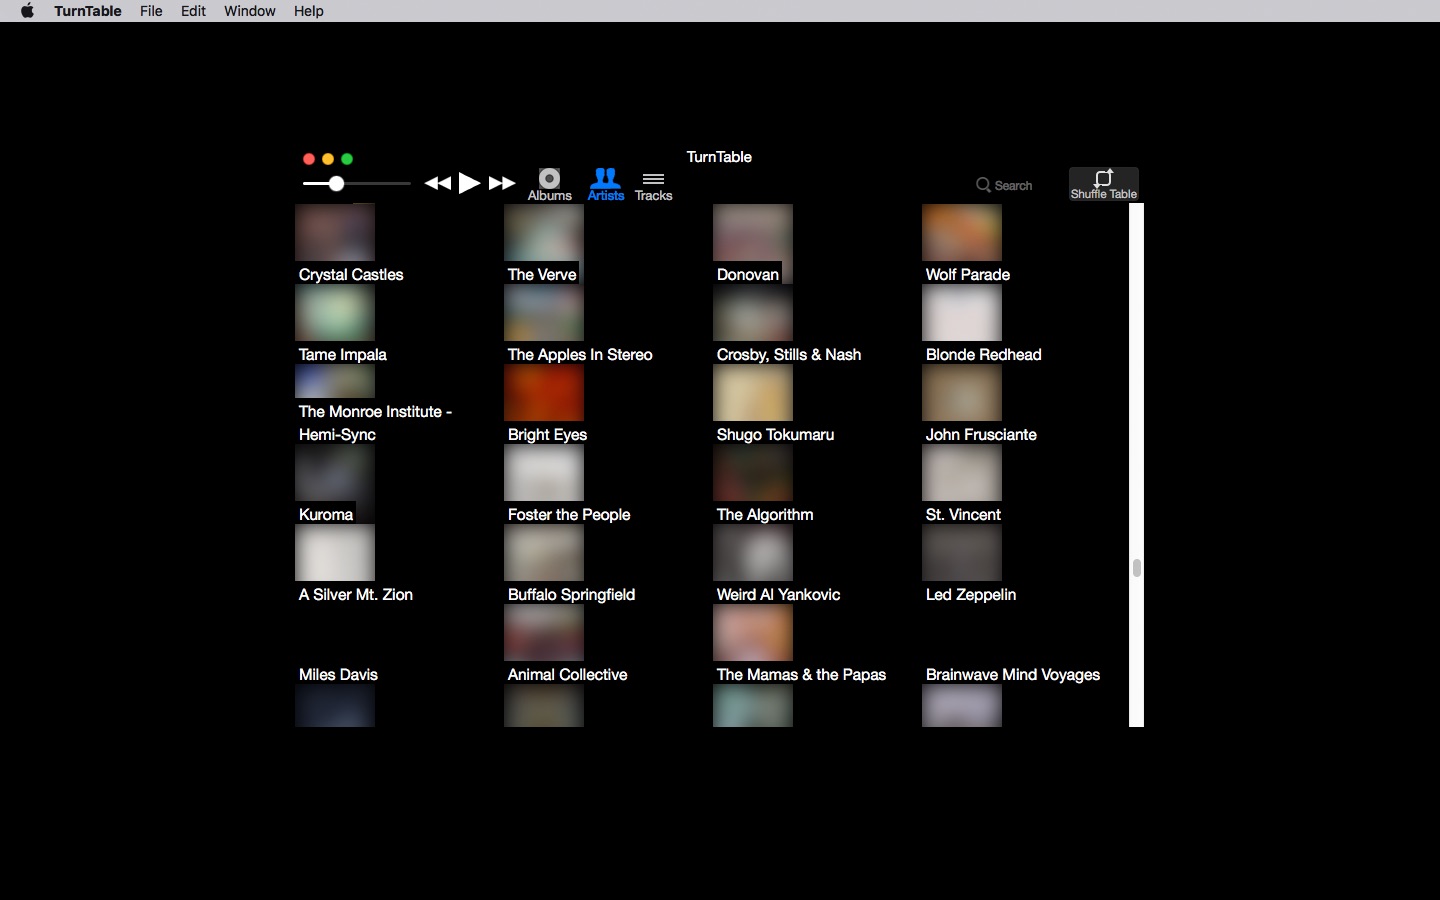Select The Verve artist thumbnail
This screenshot has height=900, width=1440.
point(544,232)
